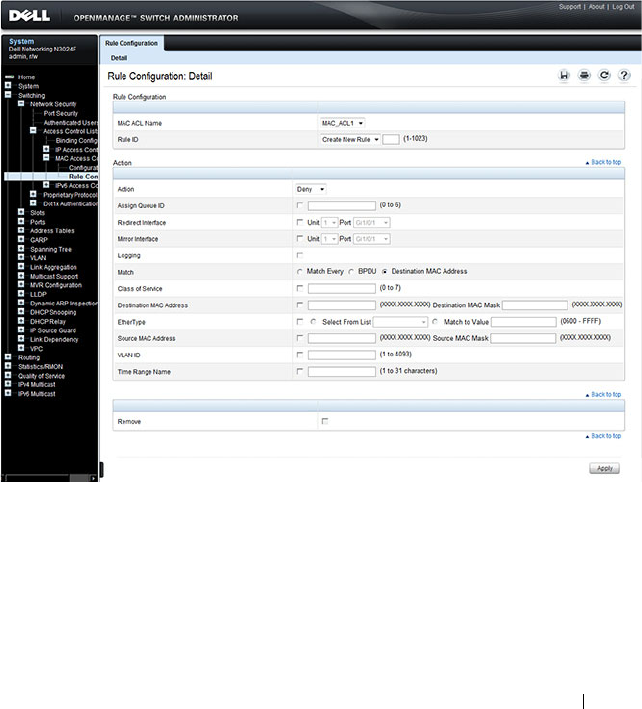
Task: Open the Create New Rule dropdown
Action: (350, 140)
